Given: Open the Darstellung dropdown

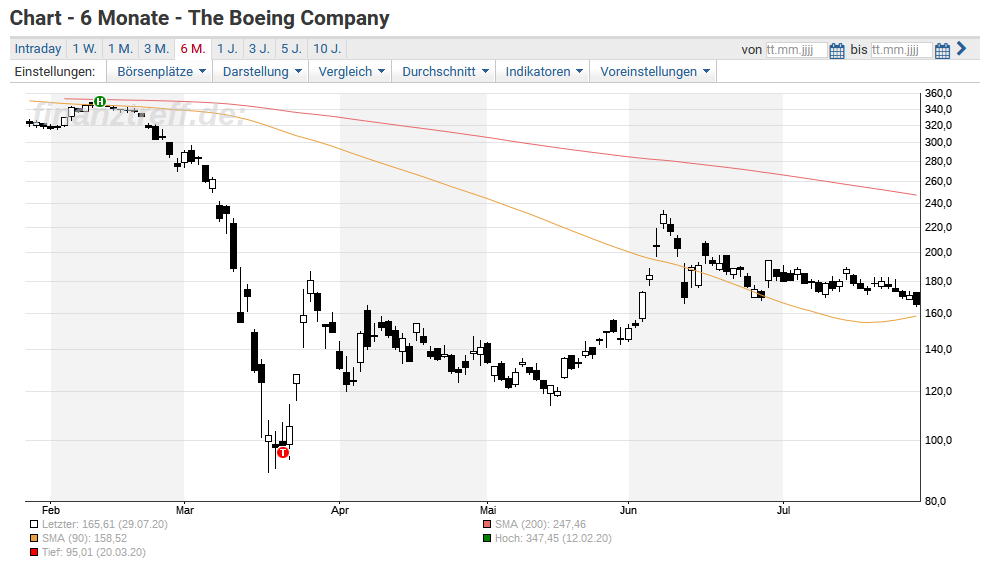Looking at the screenshot, I should point(261,72).
